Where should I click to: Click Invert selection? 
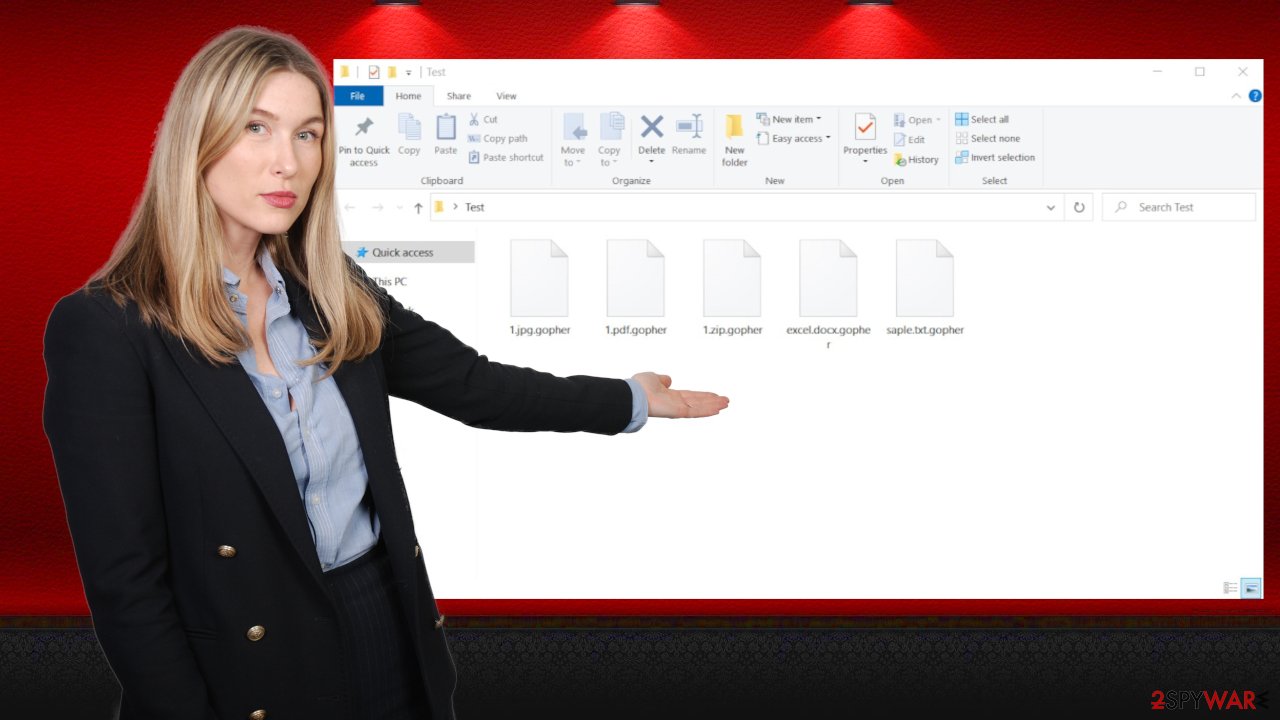coord(995,158)
